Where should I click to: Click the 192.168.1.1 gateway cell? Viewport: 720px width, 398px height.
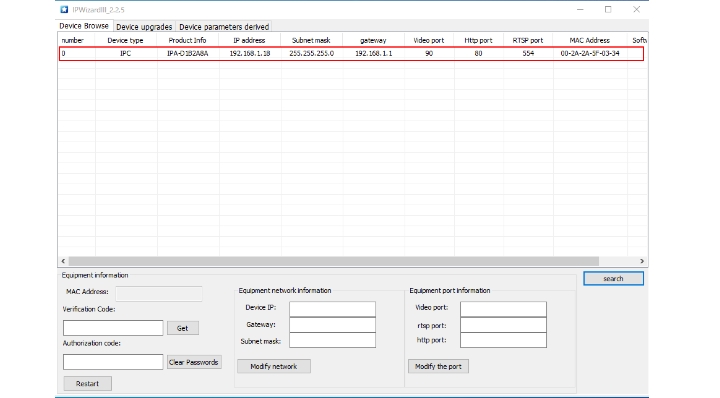(374, 54)
